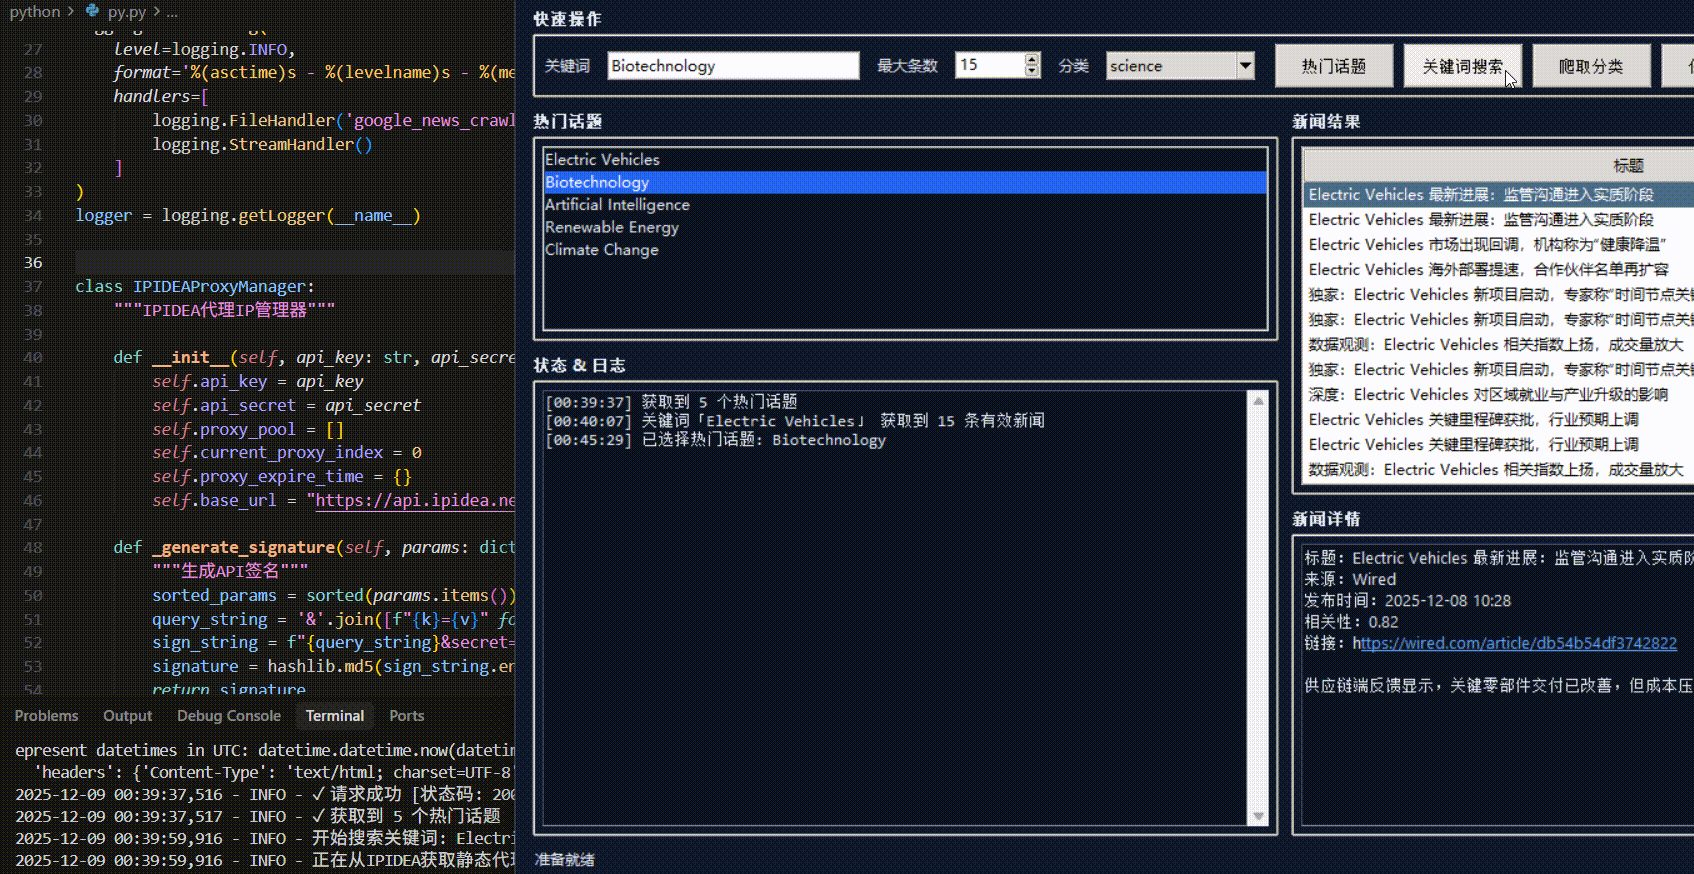Click the spinner down arrow for 最大条数
1694x874 pixels.
[1032, 72]
